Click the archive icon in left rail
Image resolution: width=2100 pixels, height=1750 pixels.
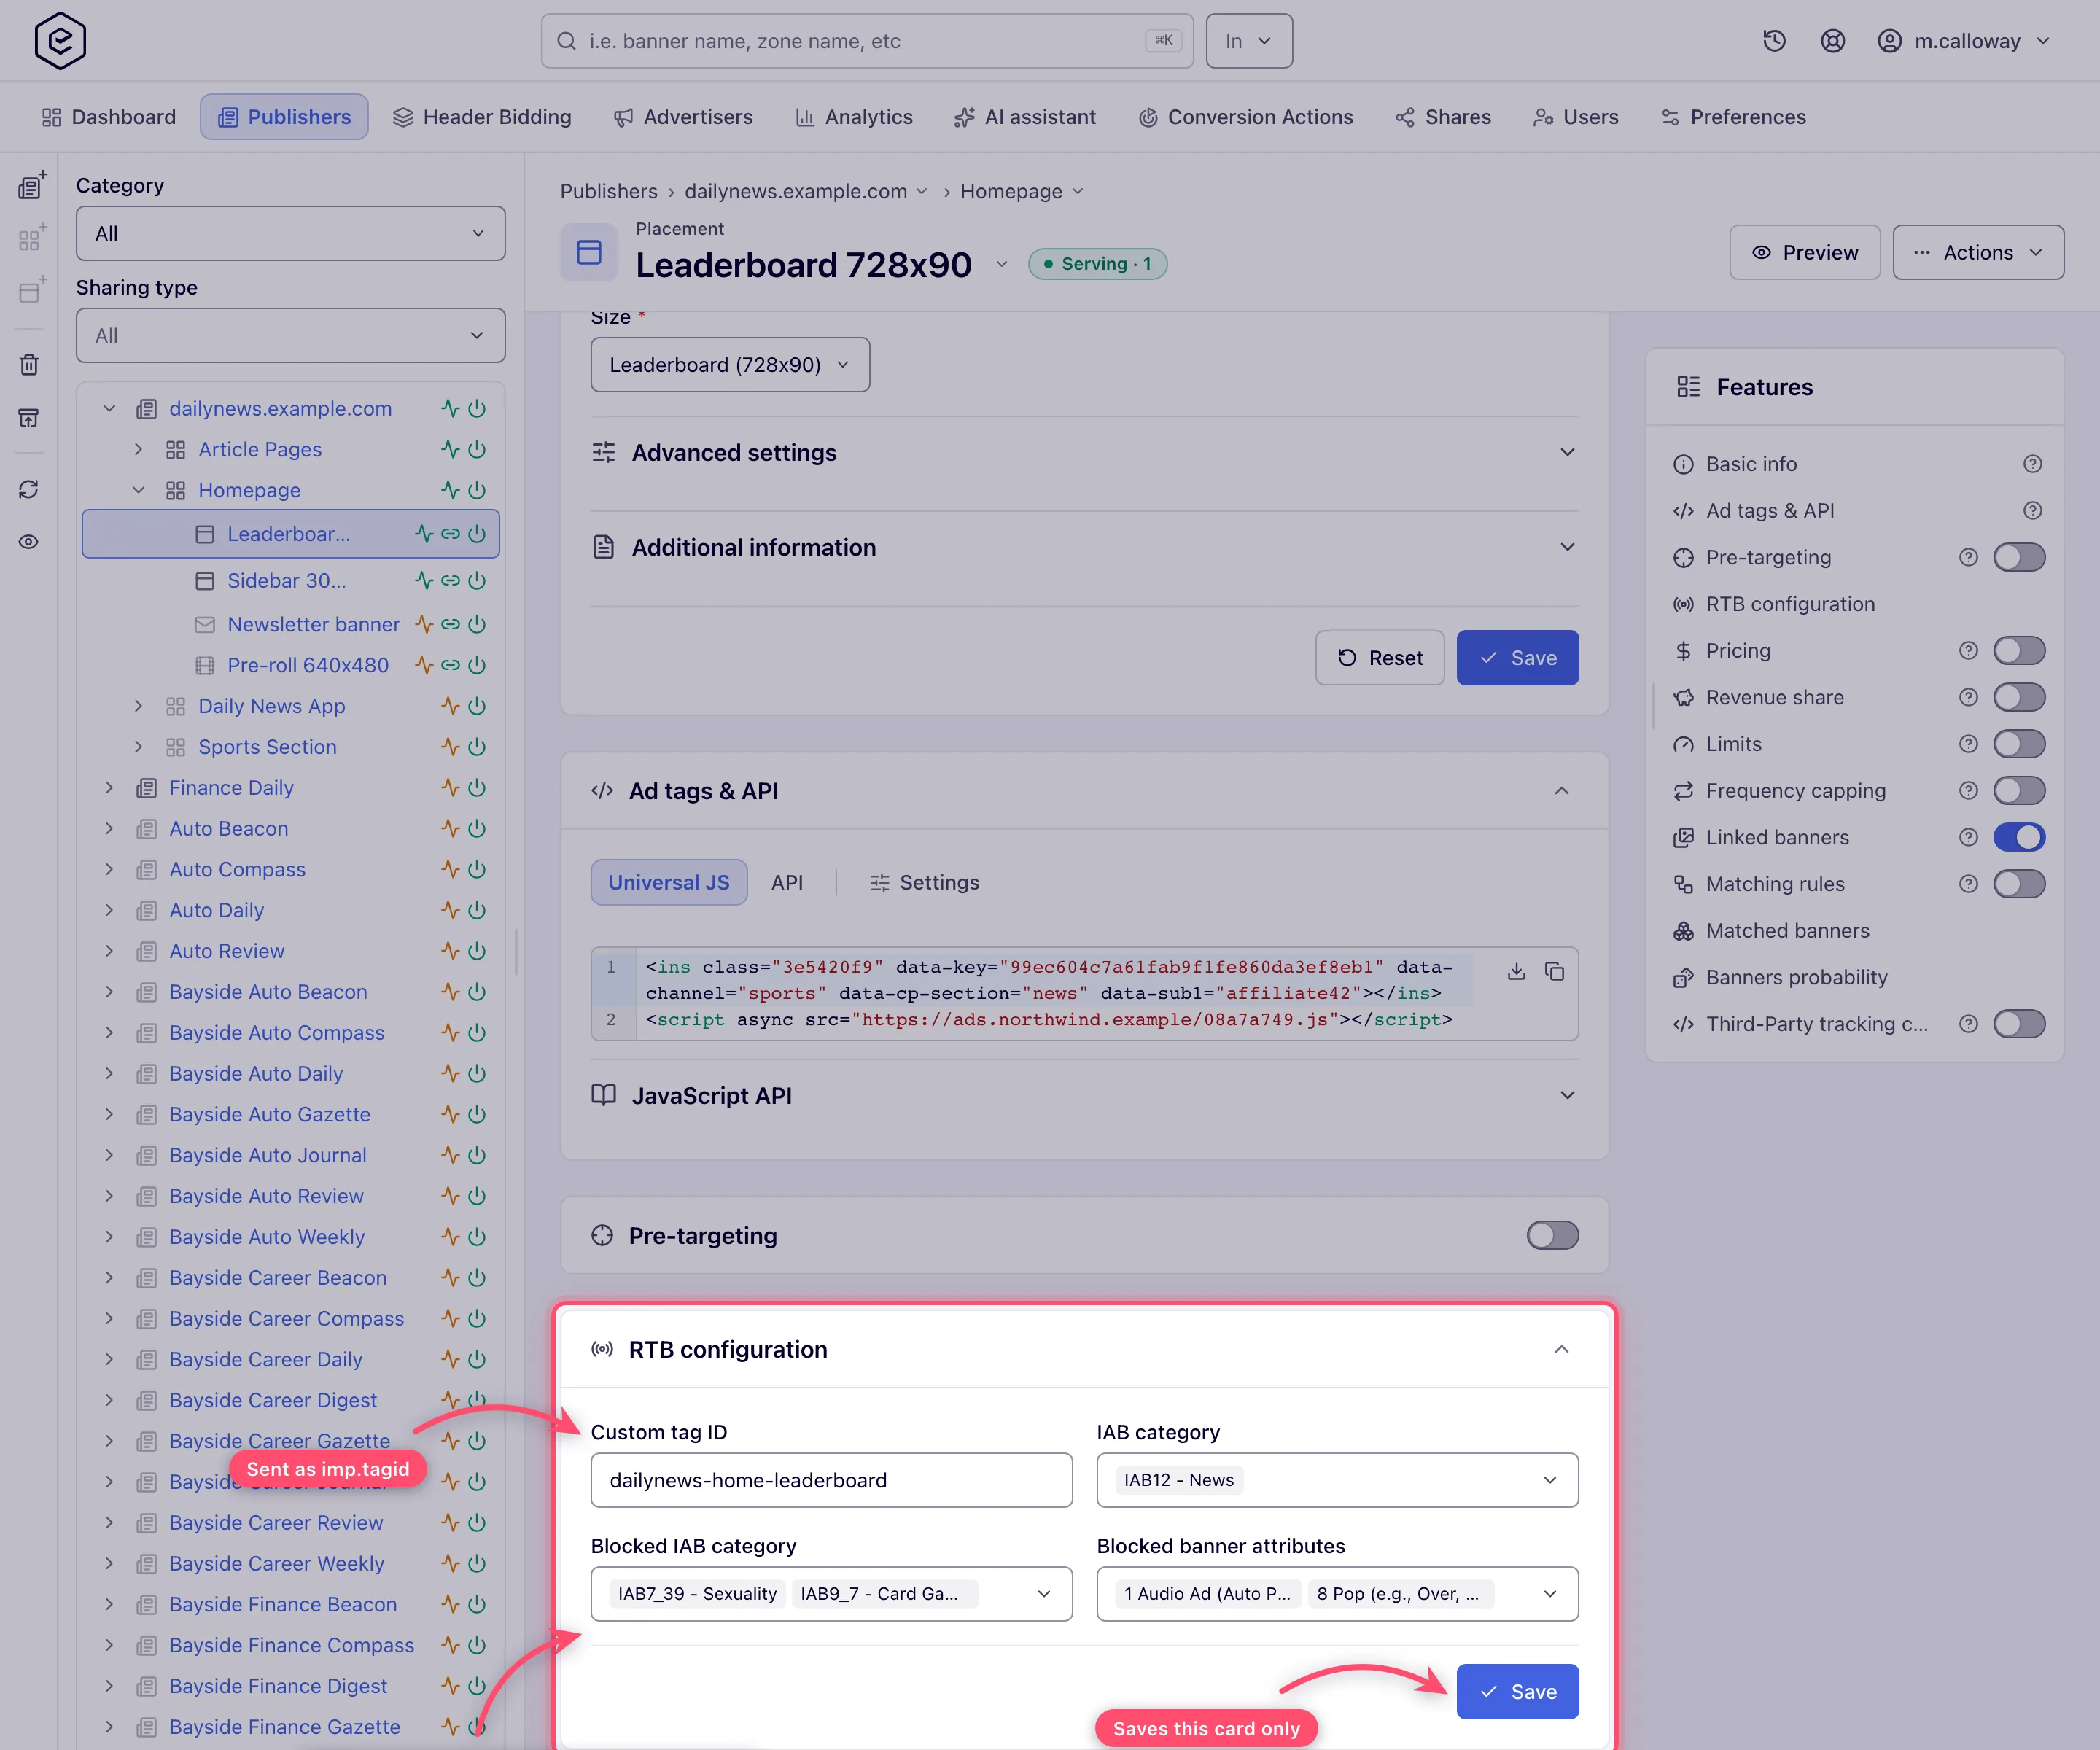[29, 418]
